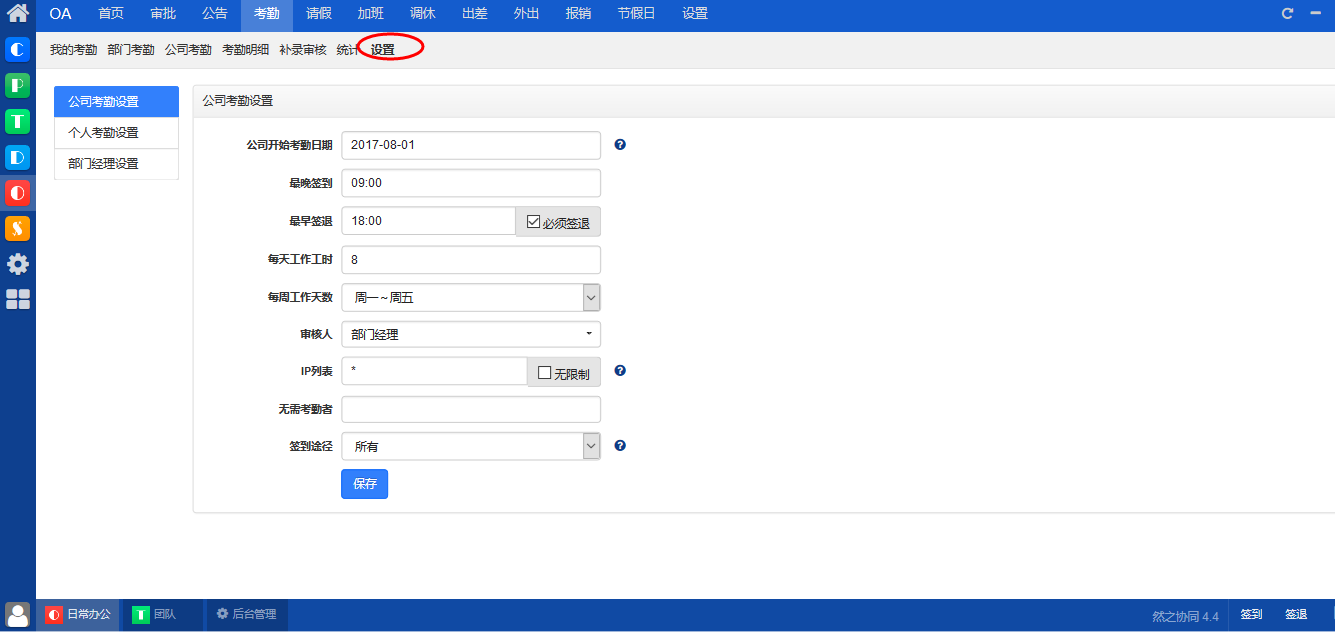Image resolution: width=1335 pixels, height=633 pixels.
Task: Open the 出差 top menu
Action: 475,14
